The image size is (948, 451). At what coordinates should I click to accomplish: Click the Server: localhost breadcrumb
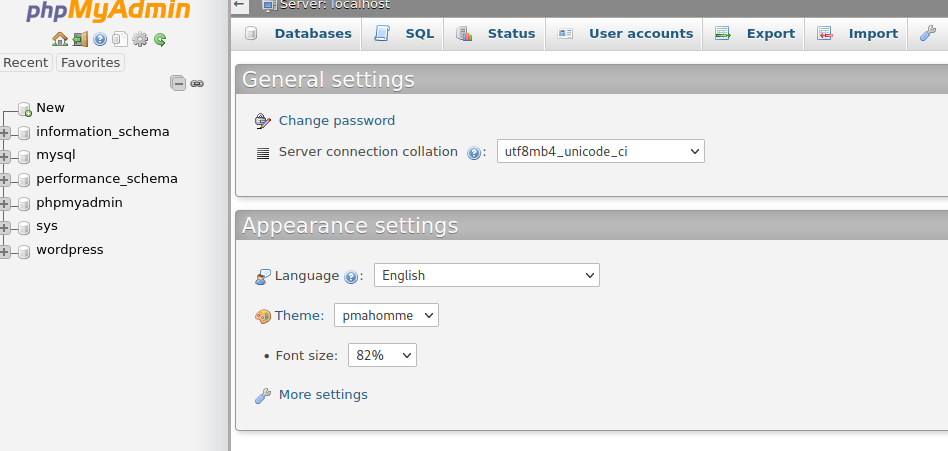335,5
